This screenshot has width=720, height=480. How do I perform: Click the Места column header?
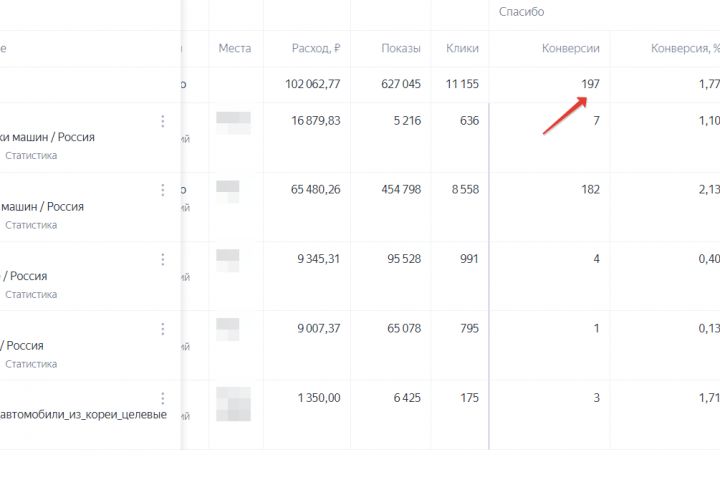pyautogui.click(x=235, y=48)
